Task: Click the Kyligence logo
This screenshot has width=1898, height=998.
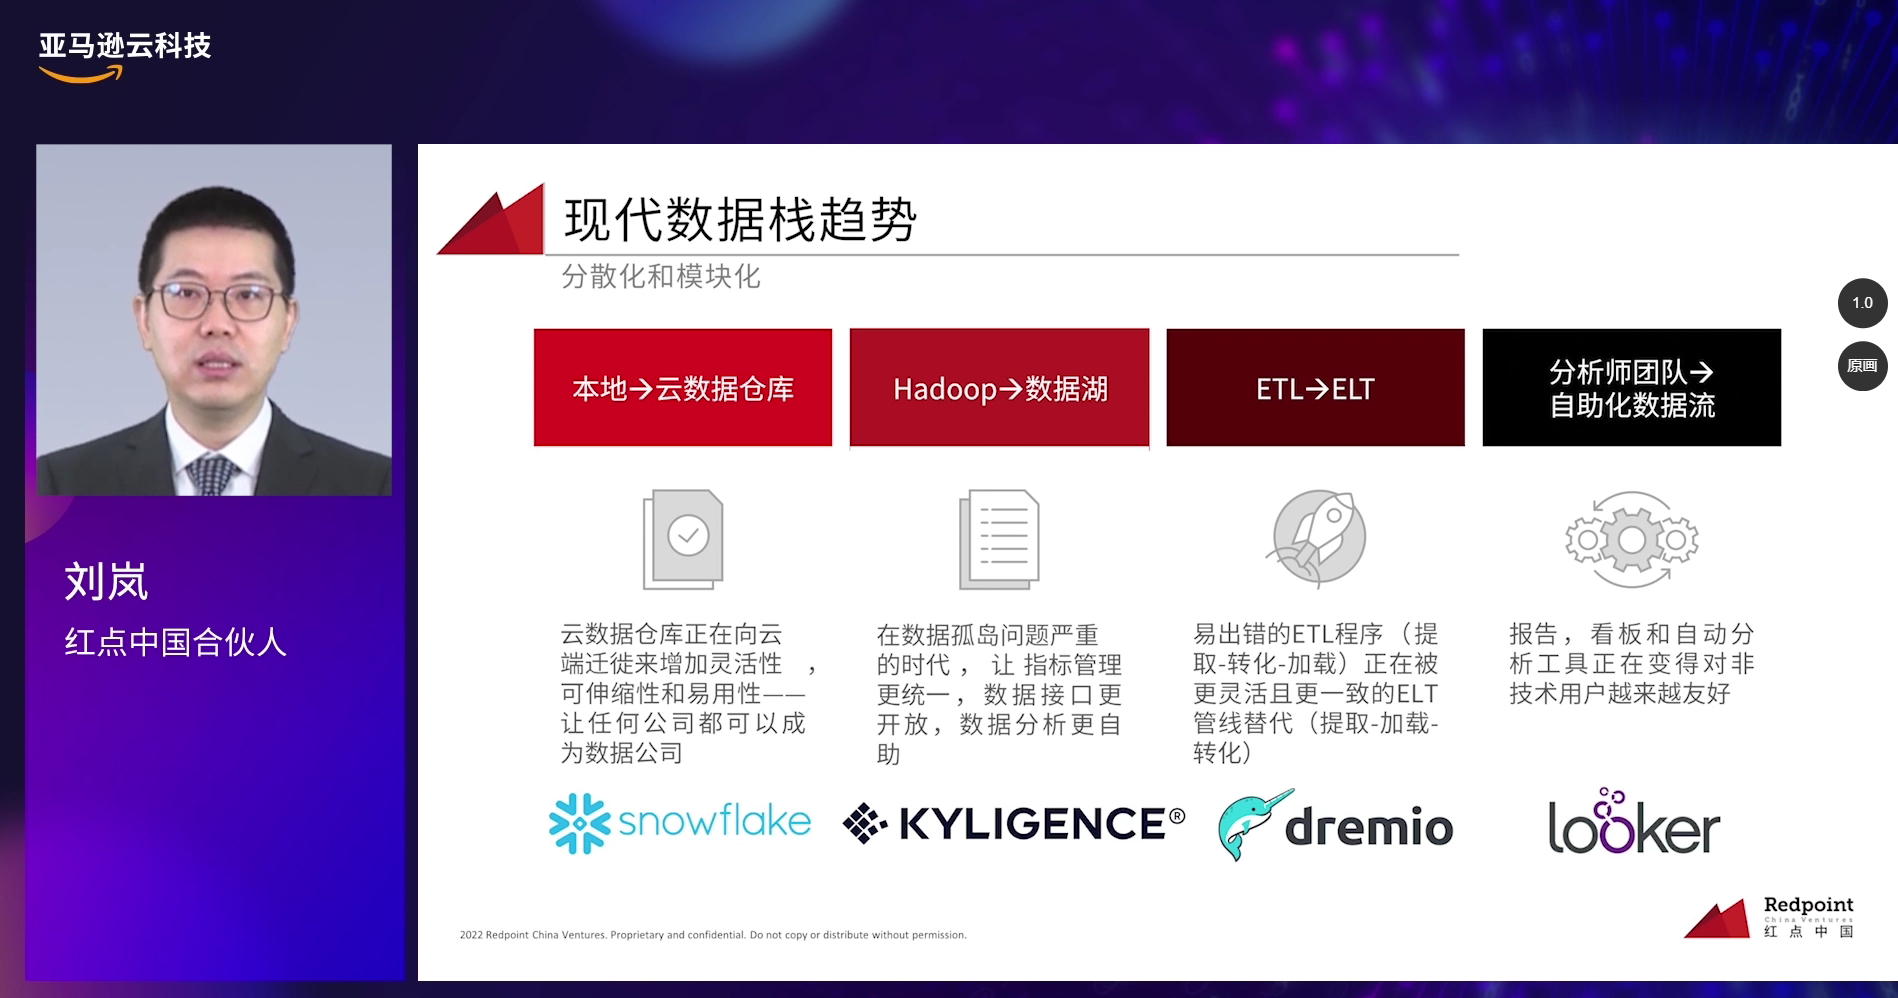Action: [1014, 824]
